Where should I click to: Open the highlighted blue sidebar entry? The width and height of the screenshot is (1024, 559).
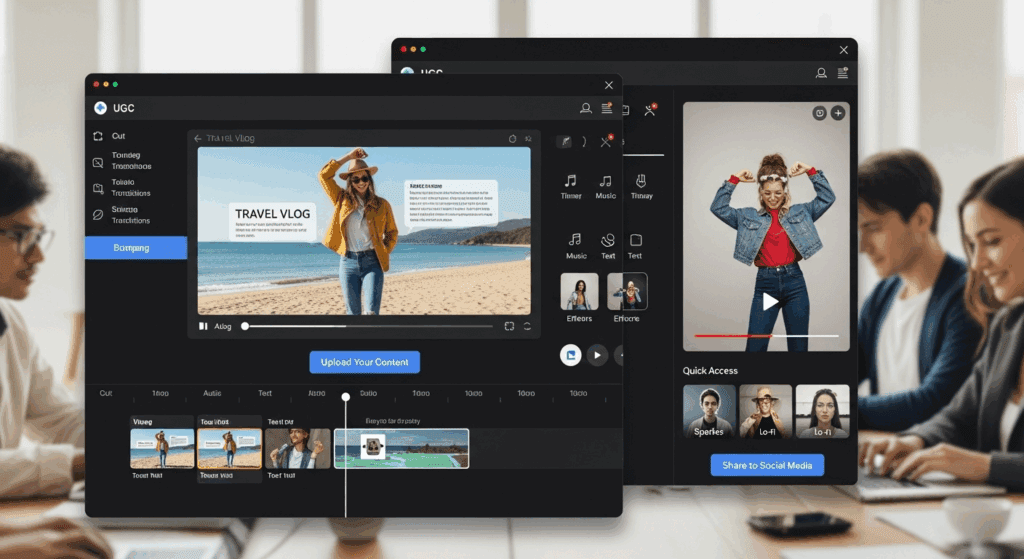coord(136,248)
